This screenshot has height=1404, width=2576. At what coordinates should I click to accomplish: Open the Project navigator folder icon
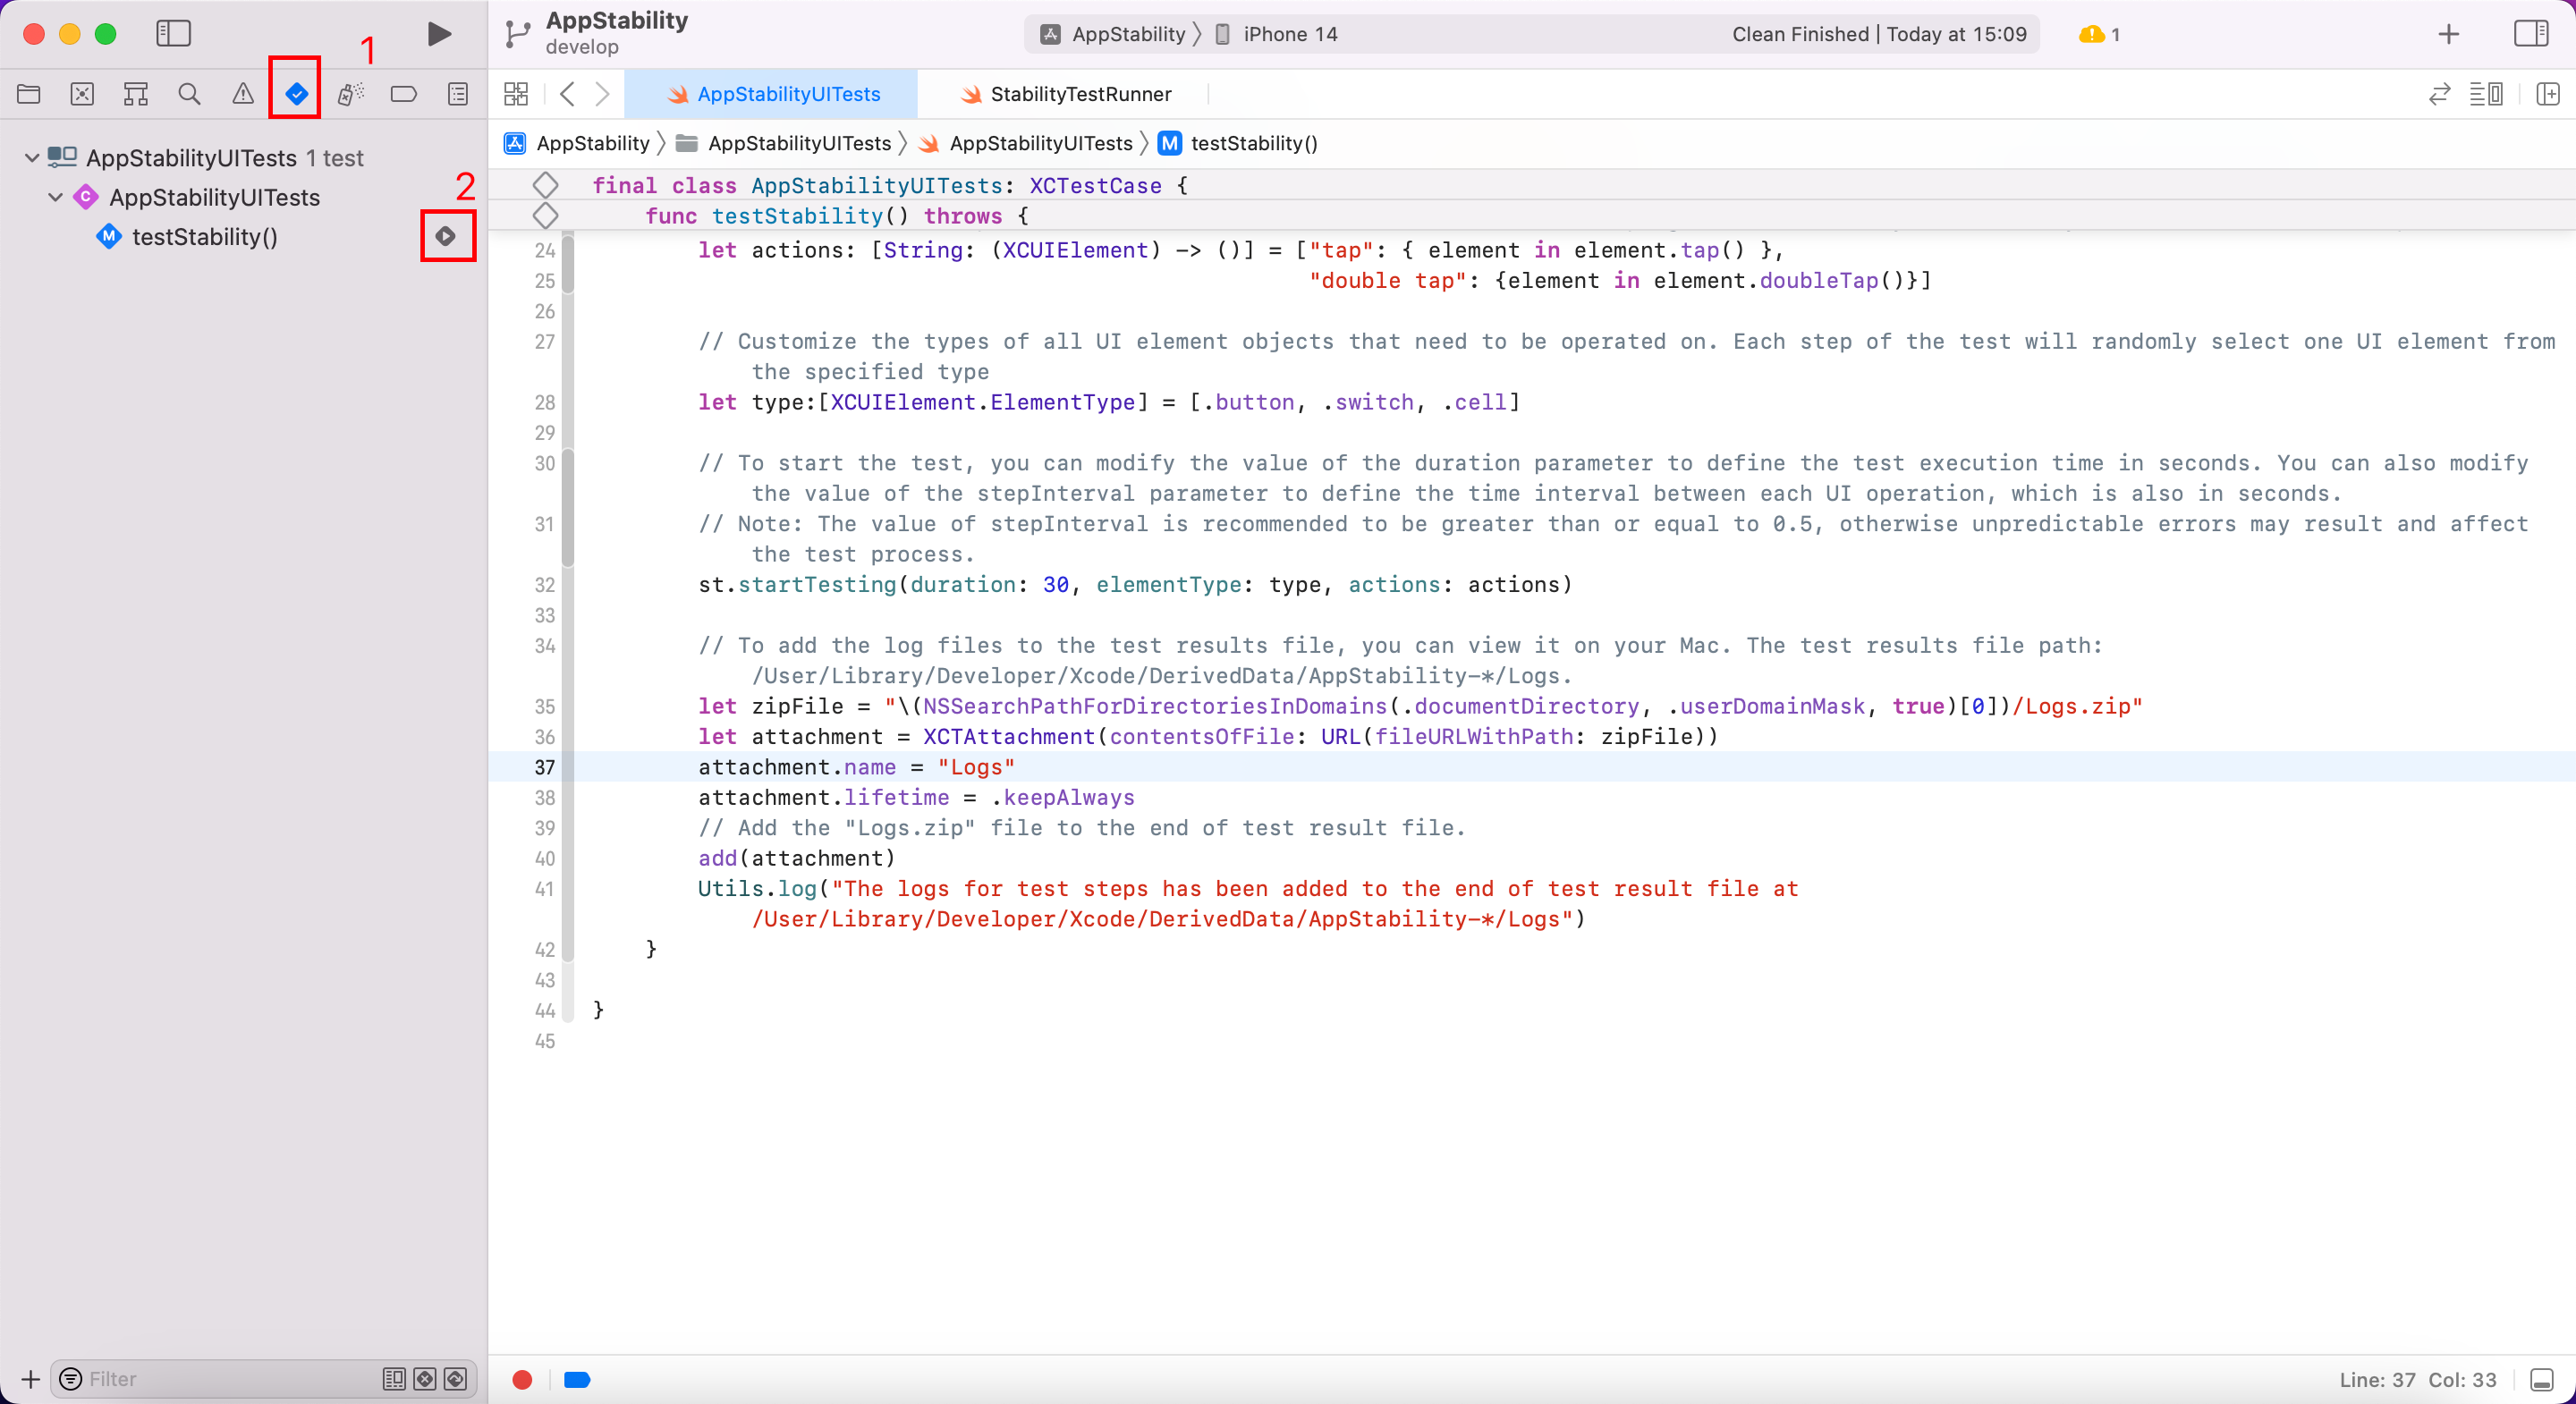click(x=29, y=94)
